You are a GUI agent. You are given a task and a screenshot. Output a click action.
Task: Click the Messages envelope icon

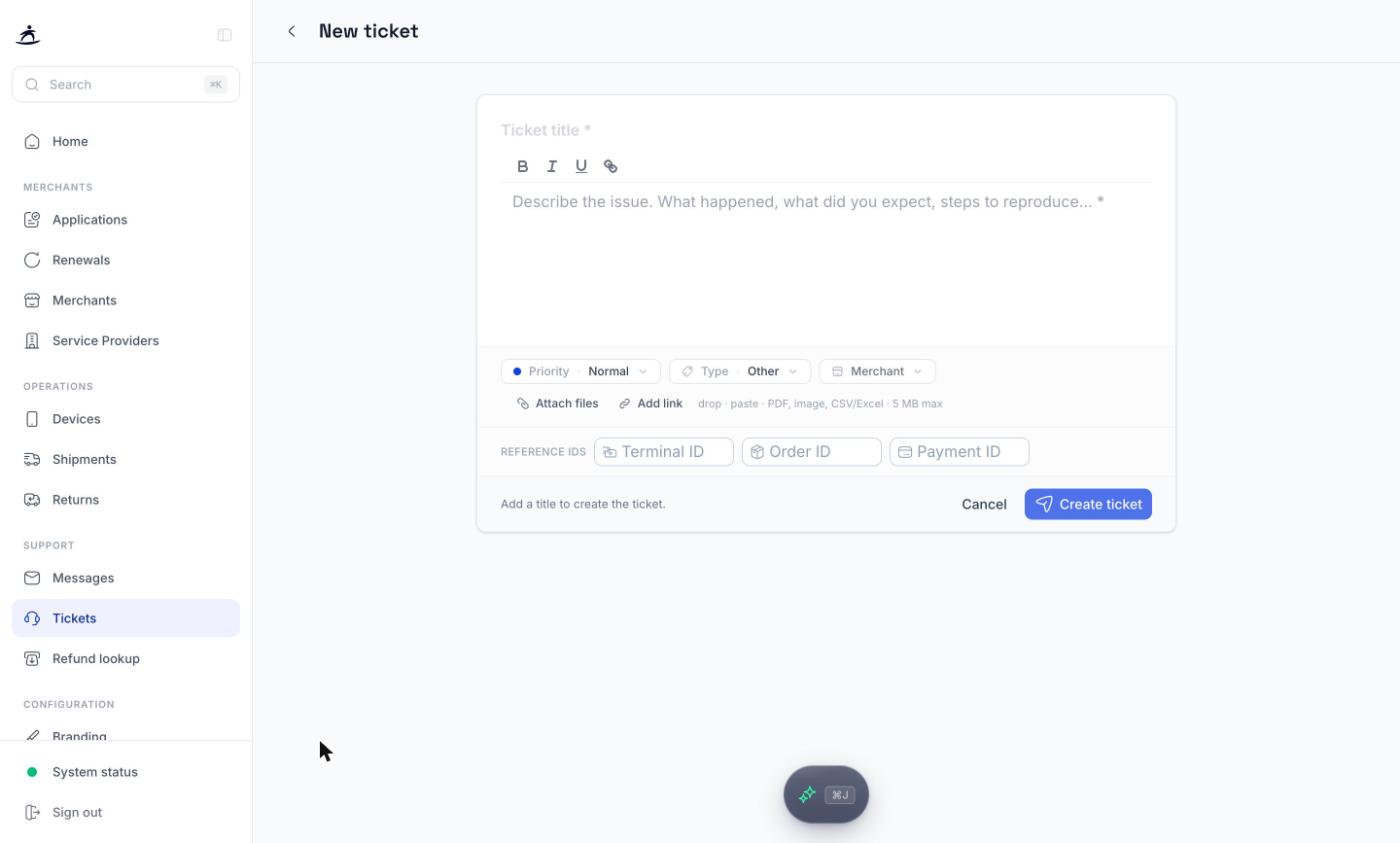(x=32, y=578)
